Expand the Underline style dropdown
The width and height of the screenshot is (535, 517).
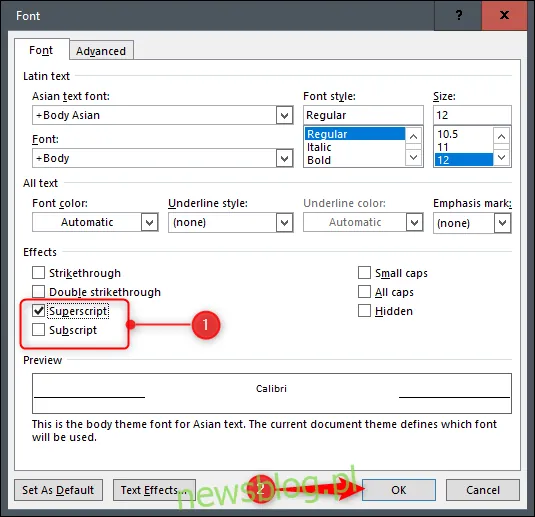pyautogui.click(x=285, y=222)
